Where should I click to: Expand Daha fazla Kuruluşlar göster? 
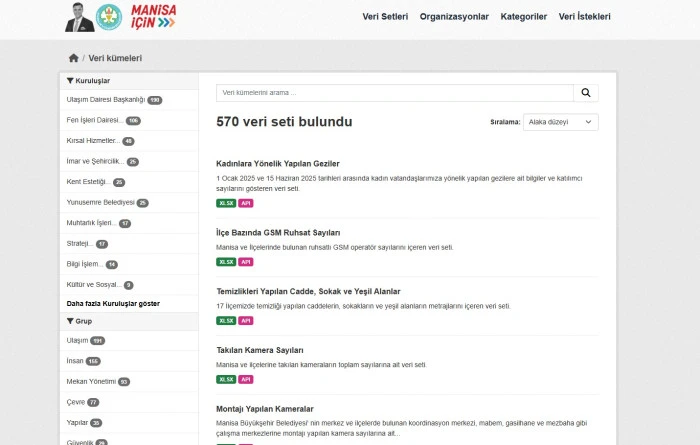(113, 303)
